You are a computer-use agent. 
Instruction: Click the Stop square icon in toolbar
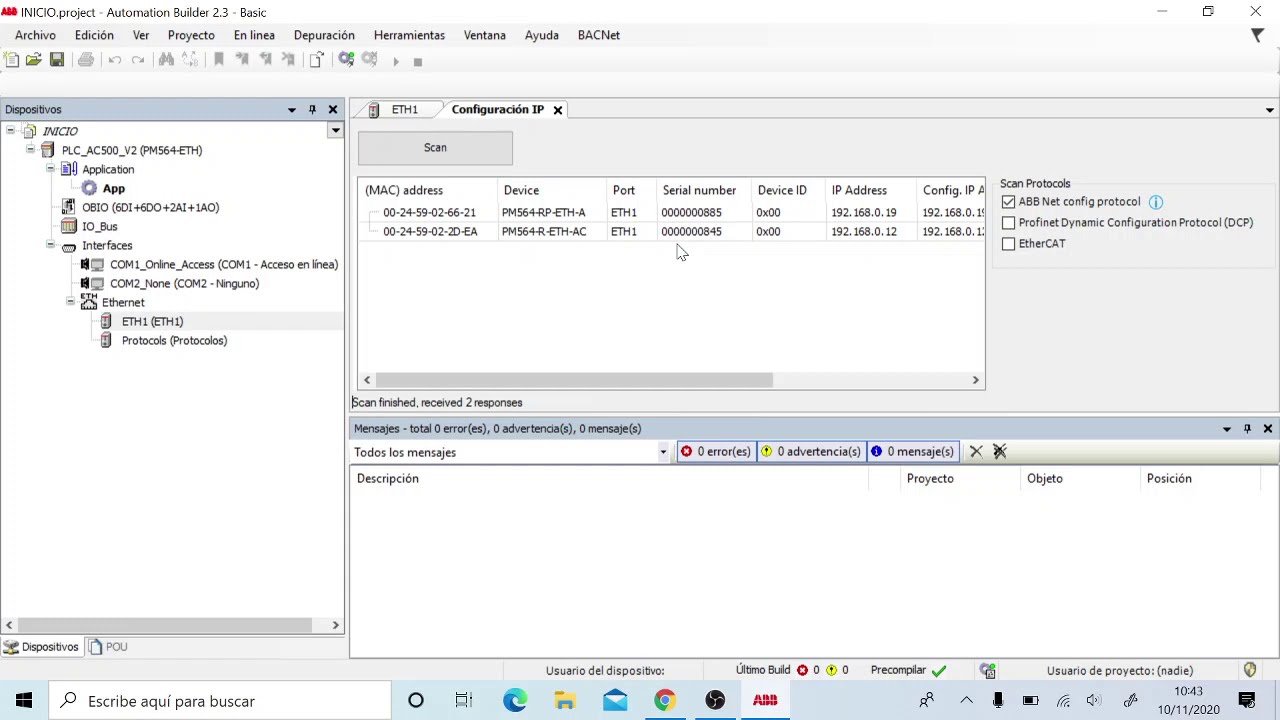click(418, 61)
